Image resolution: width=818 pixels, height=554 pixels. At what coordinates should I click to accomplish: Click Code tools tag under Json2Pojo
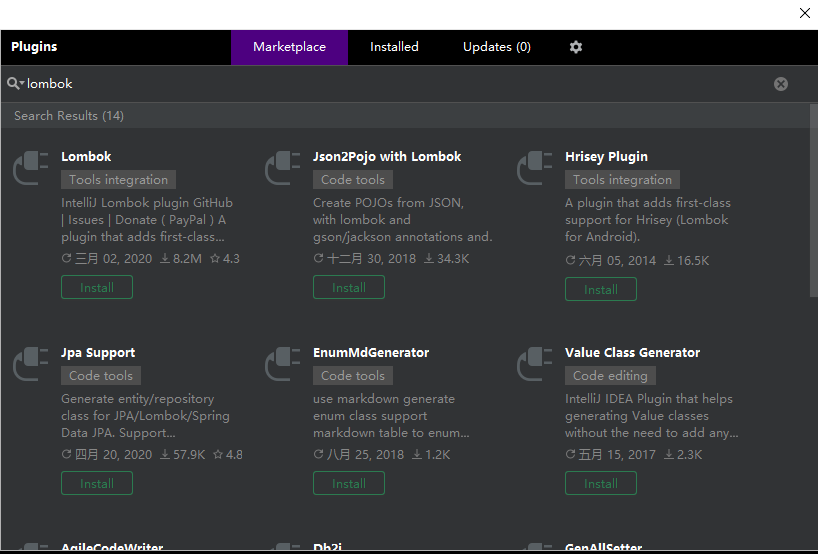(x=353, y=179)
